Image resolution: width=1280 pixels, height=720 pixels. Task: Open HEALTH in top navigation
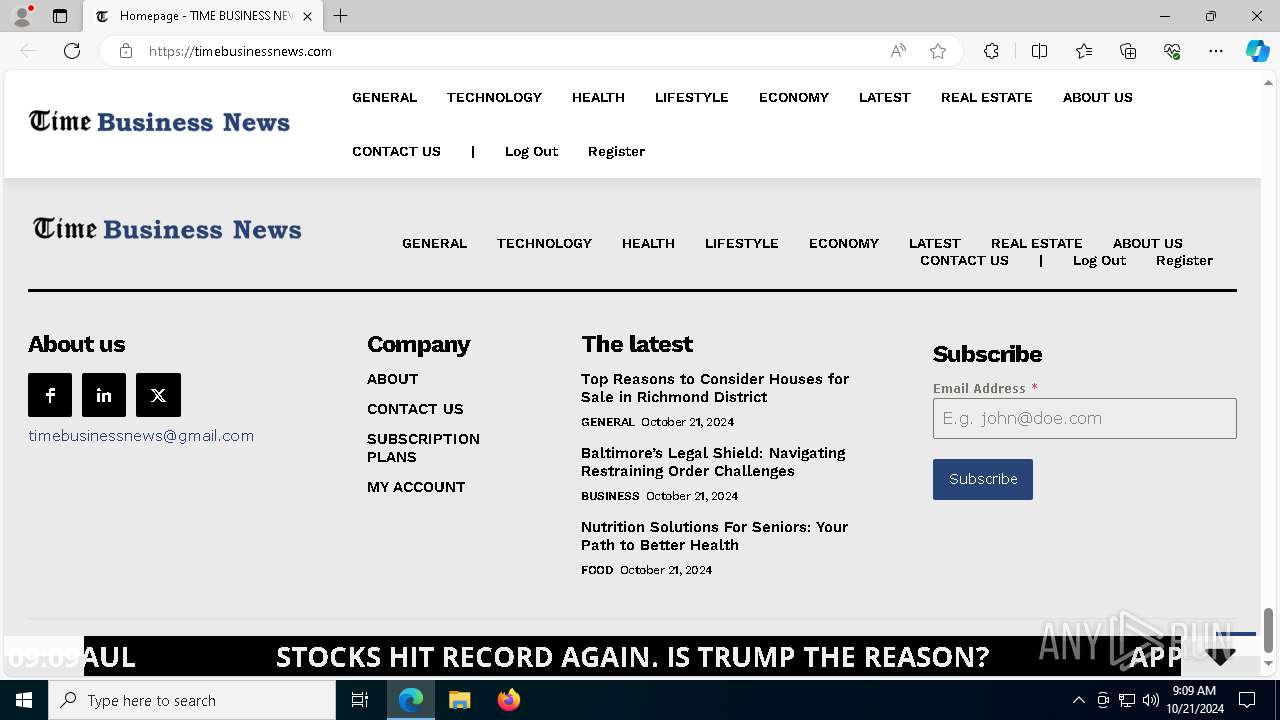(x=598, y=97)
